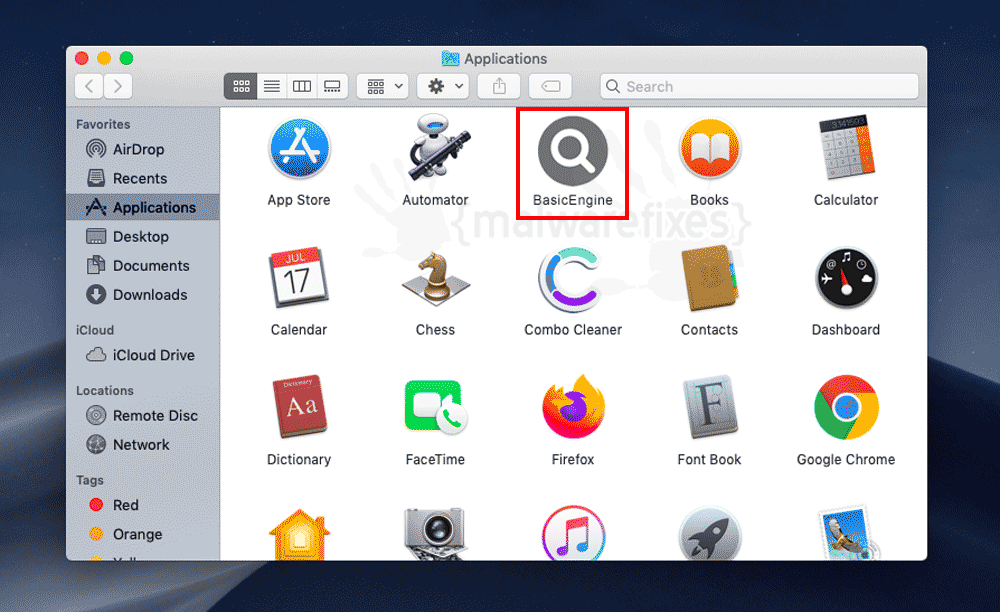Open the gear action menu
The image size is (1000, 612).
[x=443, y=86]
